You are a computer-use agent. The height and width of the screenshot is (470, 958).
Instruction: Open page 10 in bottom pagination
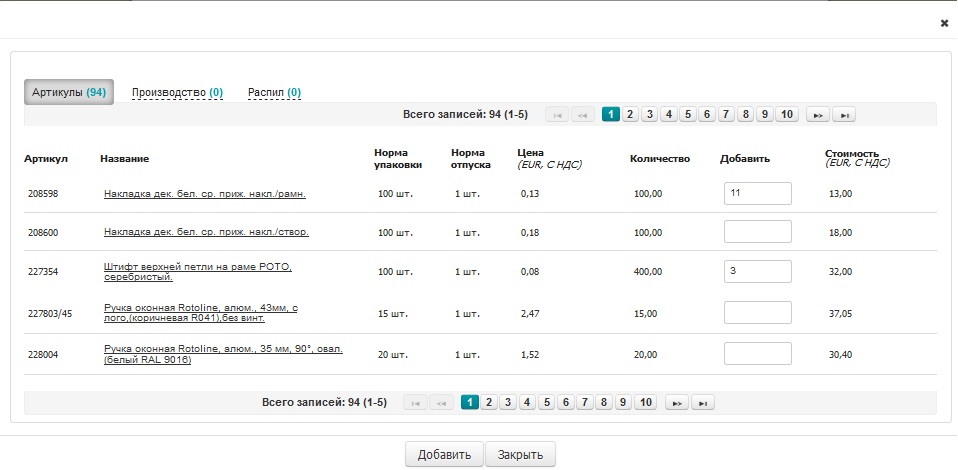[645, 402]
